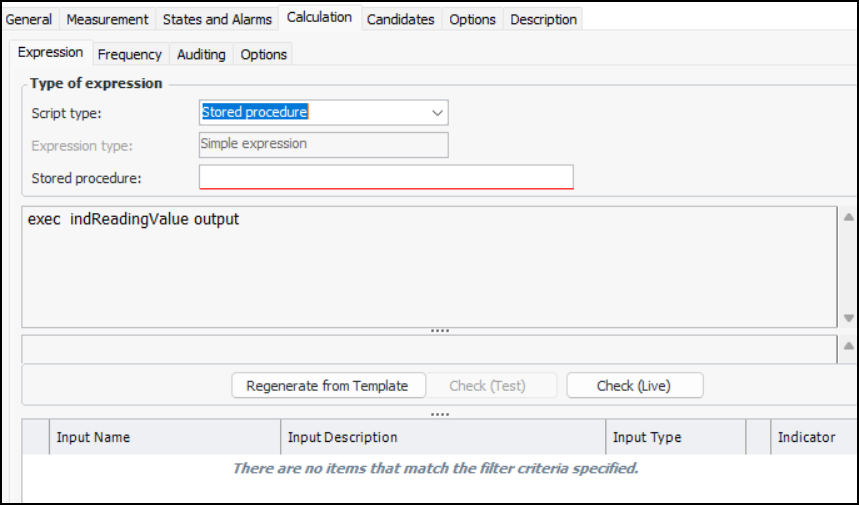Open the General tab

(x=29, y=19)
